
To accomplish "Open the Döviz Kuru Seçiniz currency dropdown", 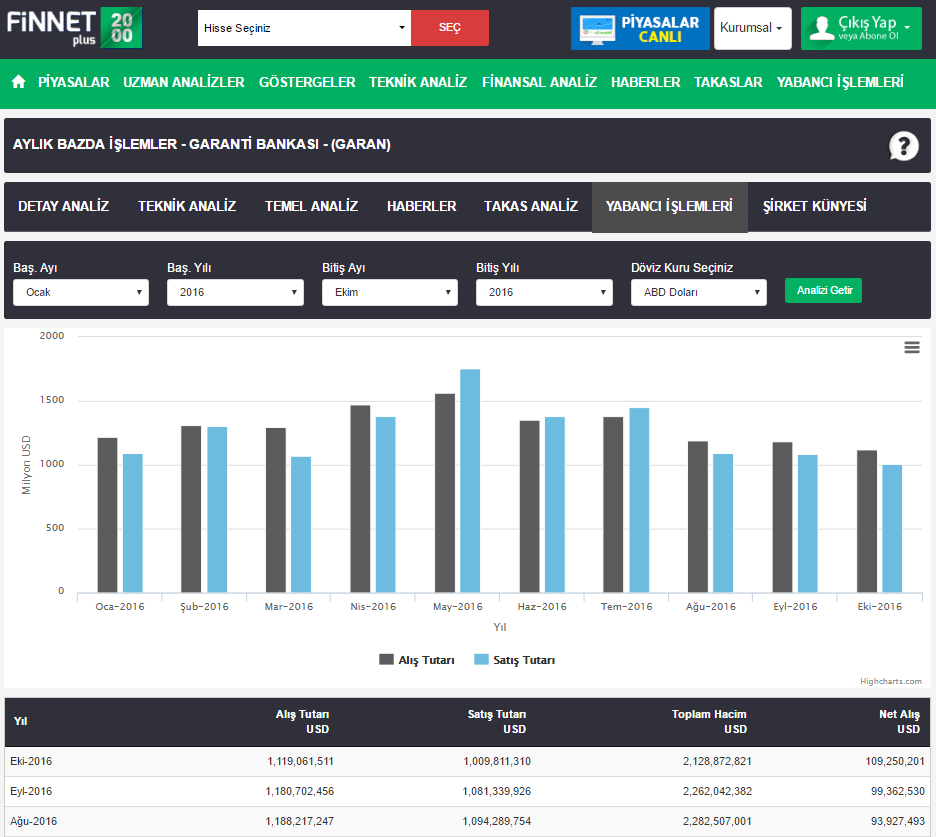I will 699,293.
